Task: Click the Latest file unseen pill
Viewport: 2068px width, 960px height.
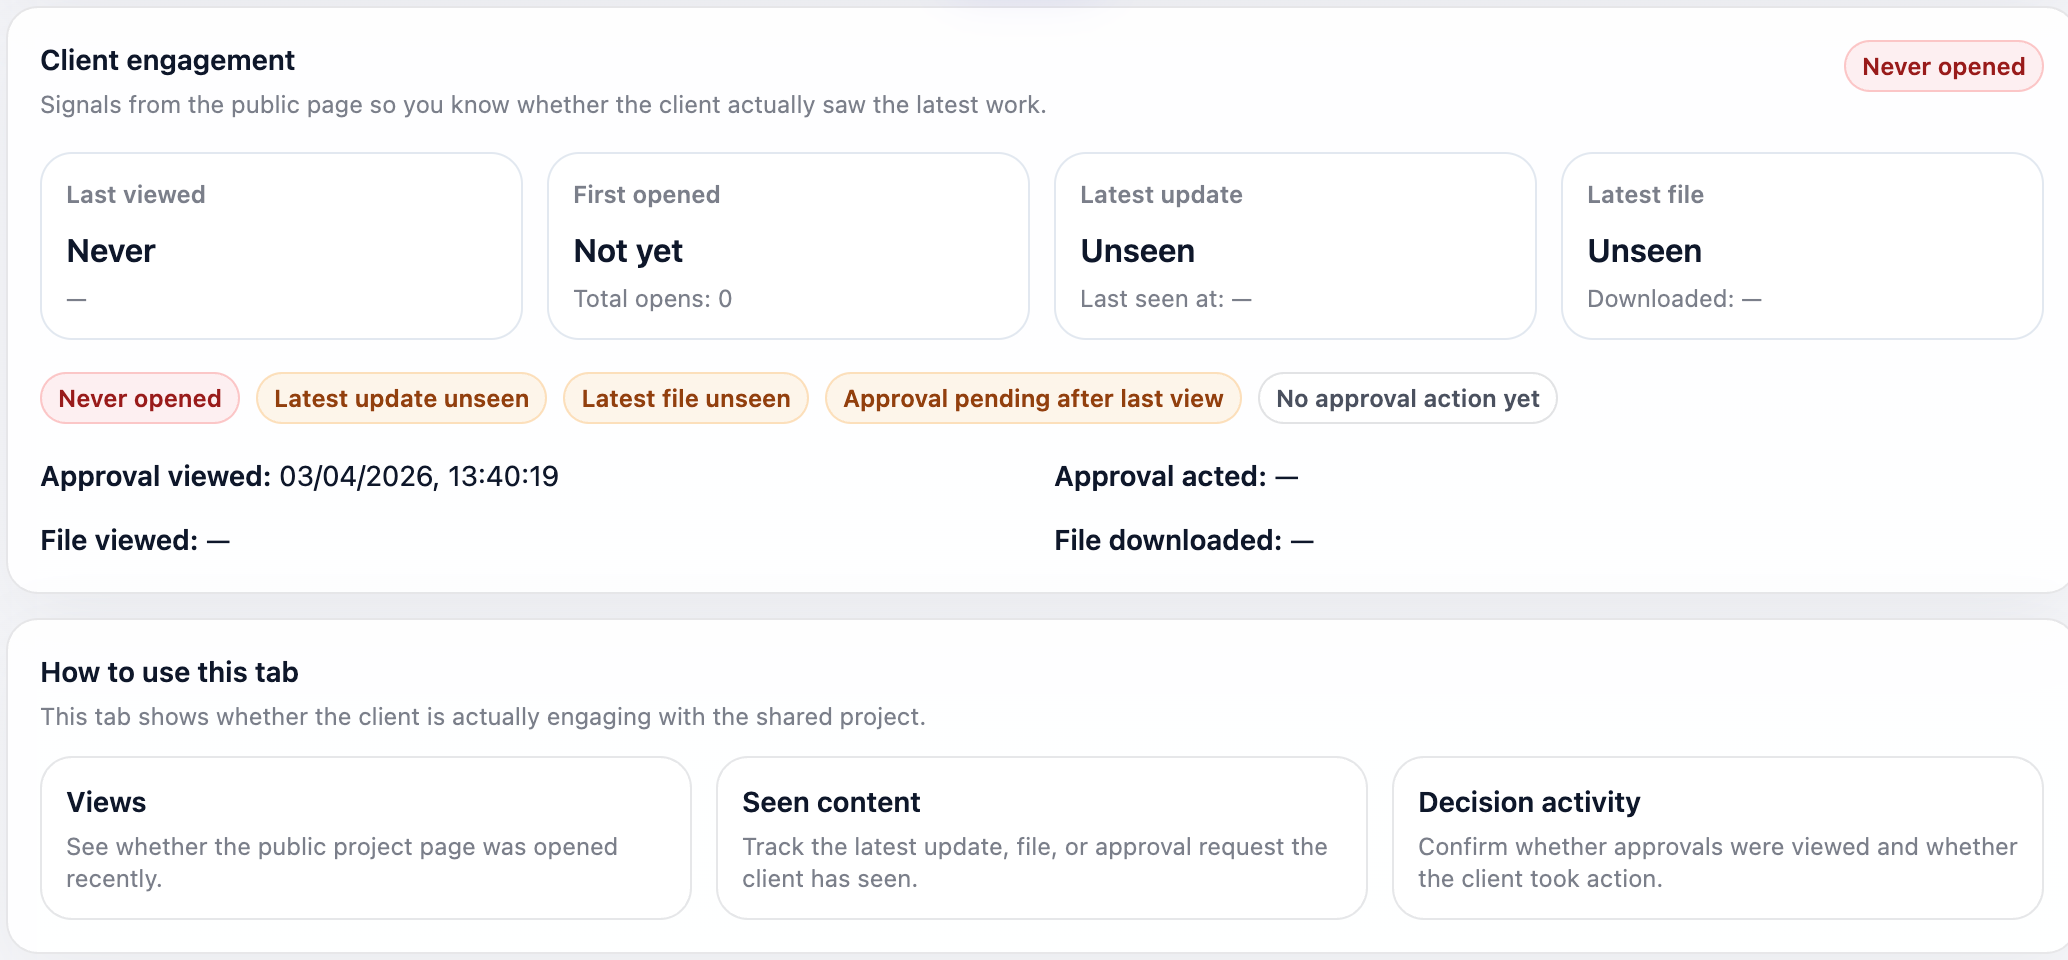Action: tap(686, 399)
